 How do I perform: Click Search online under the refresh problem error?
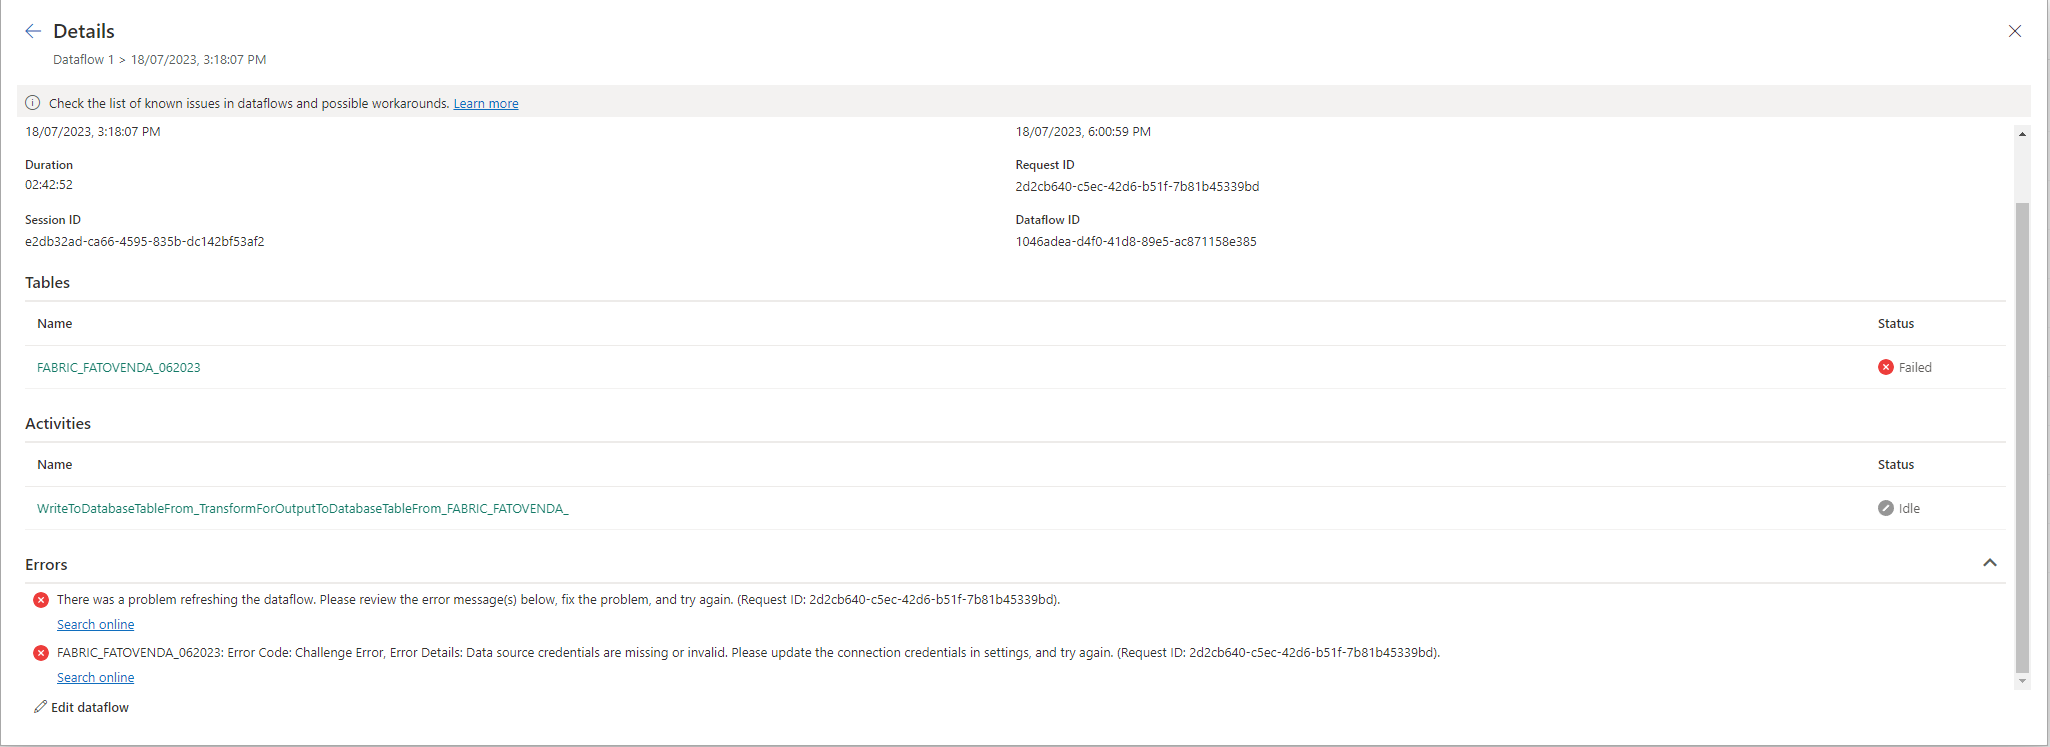(x=95, y=625)
